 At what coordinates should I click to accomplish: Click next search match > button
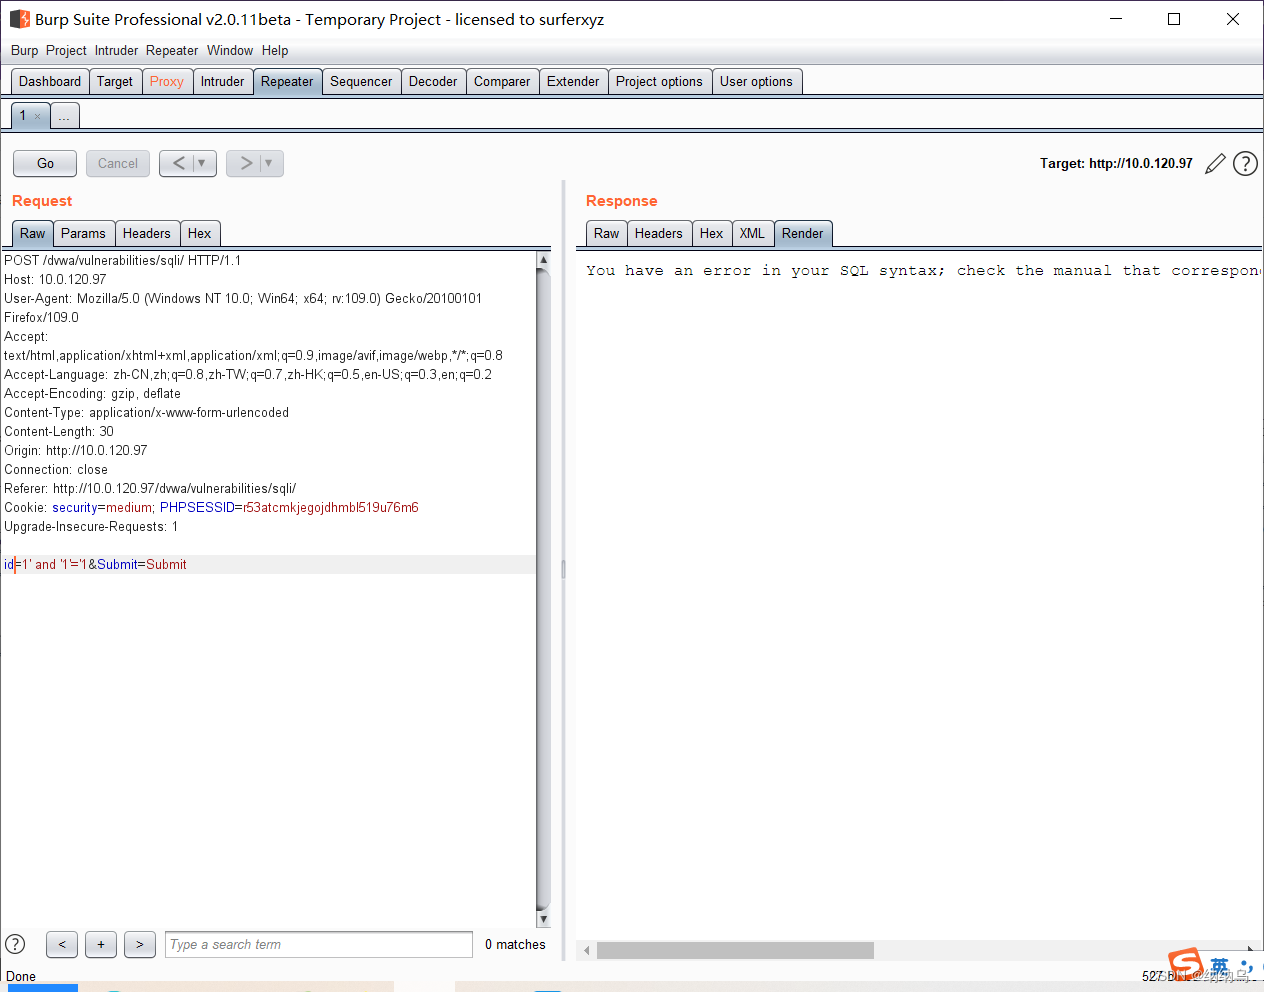click(x=140, y=944)
